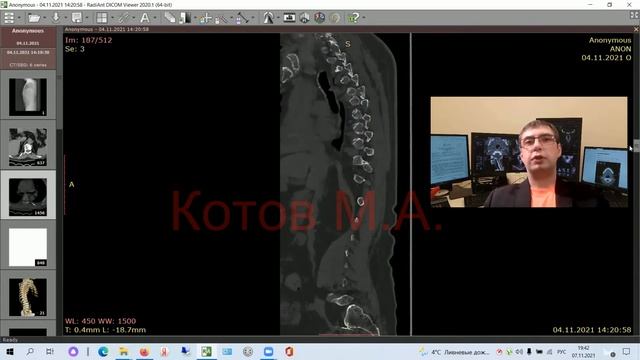640x360 pixels.
Task: Open multiplanar reconstruction (MPR) icon
Action: coord(305,18)
